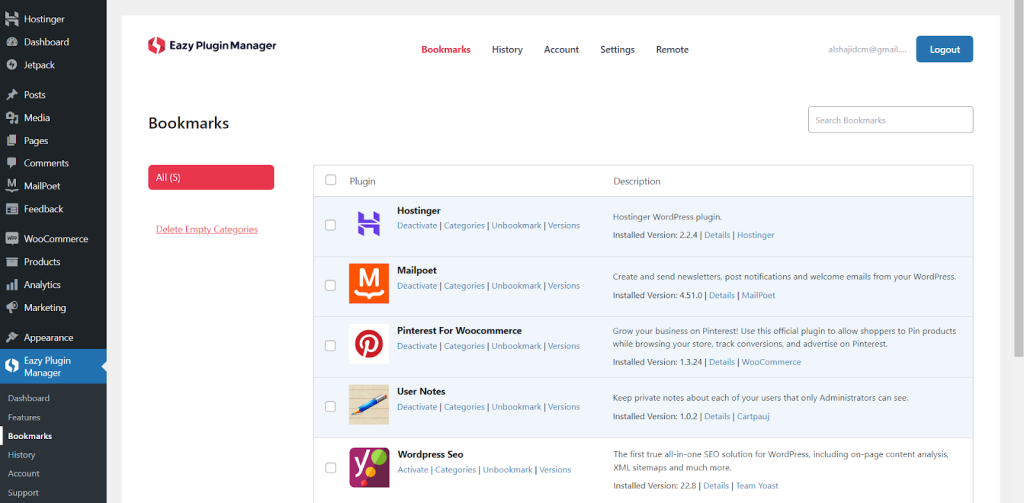Click the Mailpoet plugin logo thumbnail
The width and height of the screenshot is (1024, 503).
coord(369,284)
